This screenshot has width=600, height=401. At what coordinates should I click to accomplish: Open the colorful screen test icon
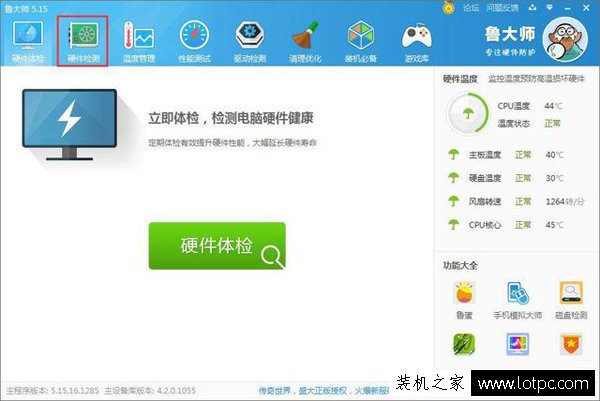pyautogui.click(x=518, y=344)
